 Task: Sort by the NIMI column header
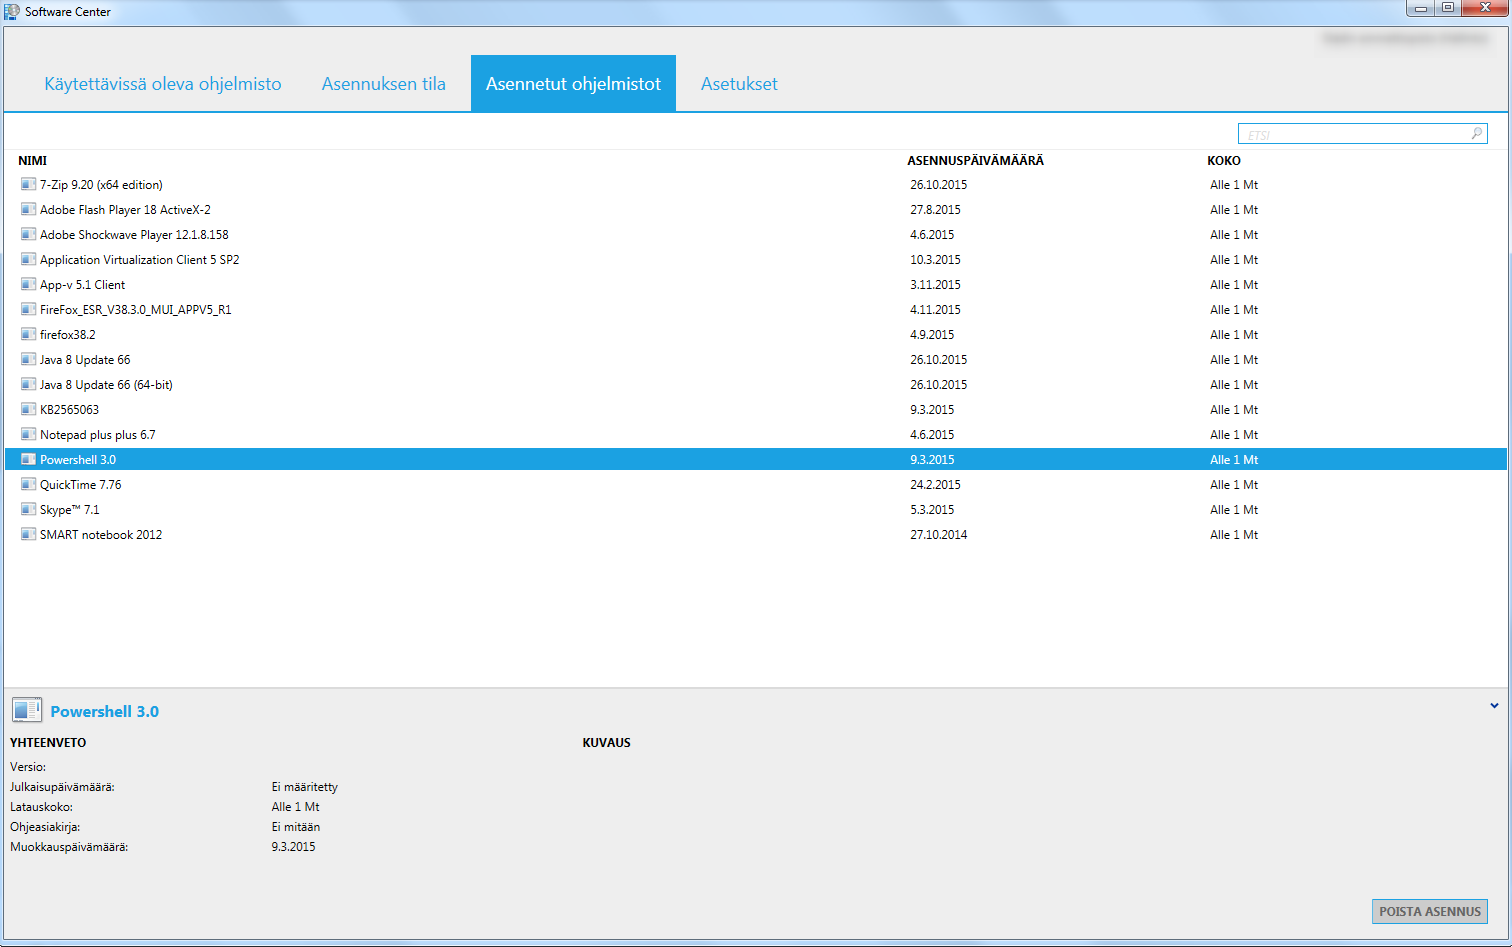33,160
